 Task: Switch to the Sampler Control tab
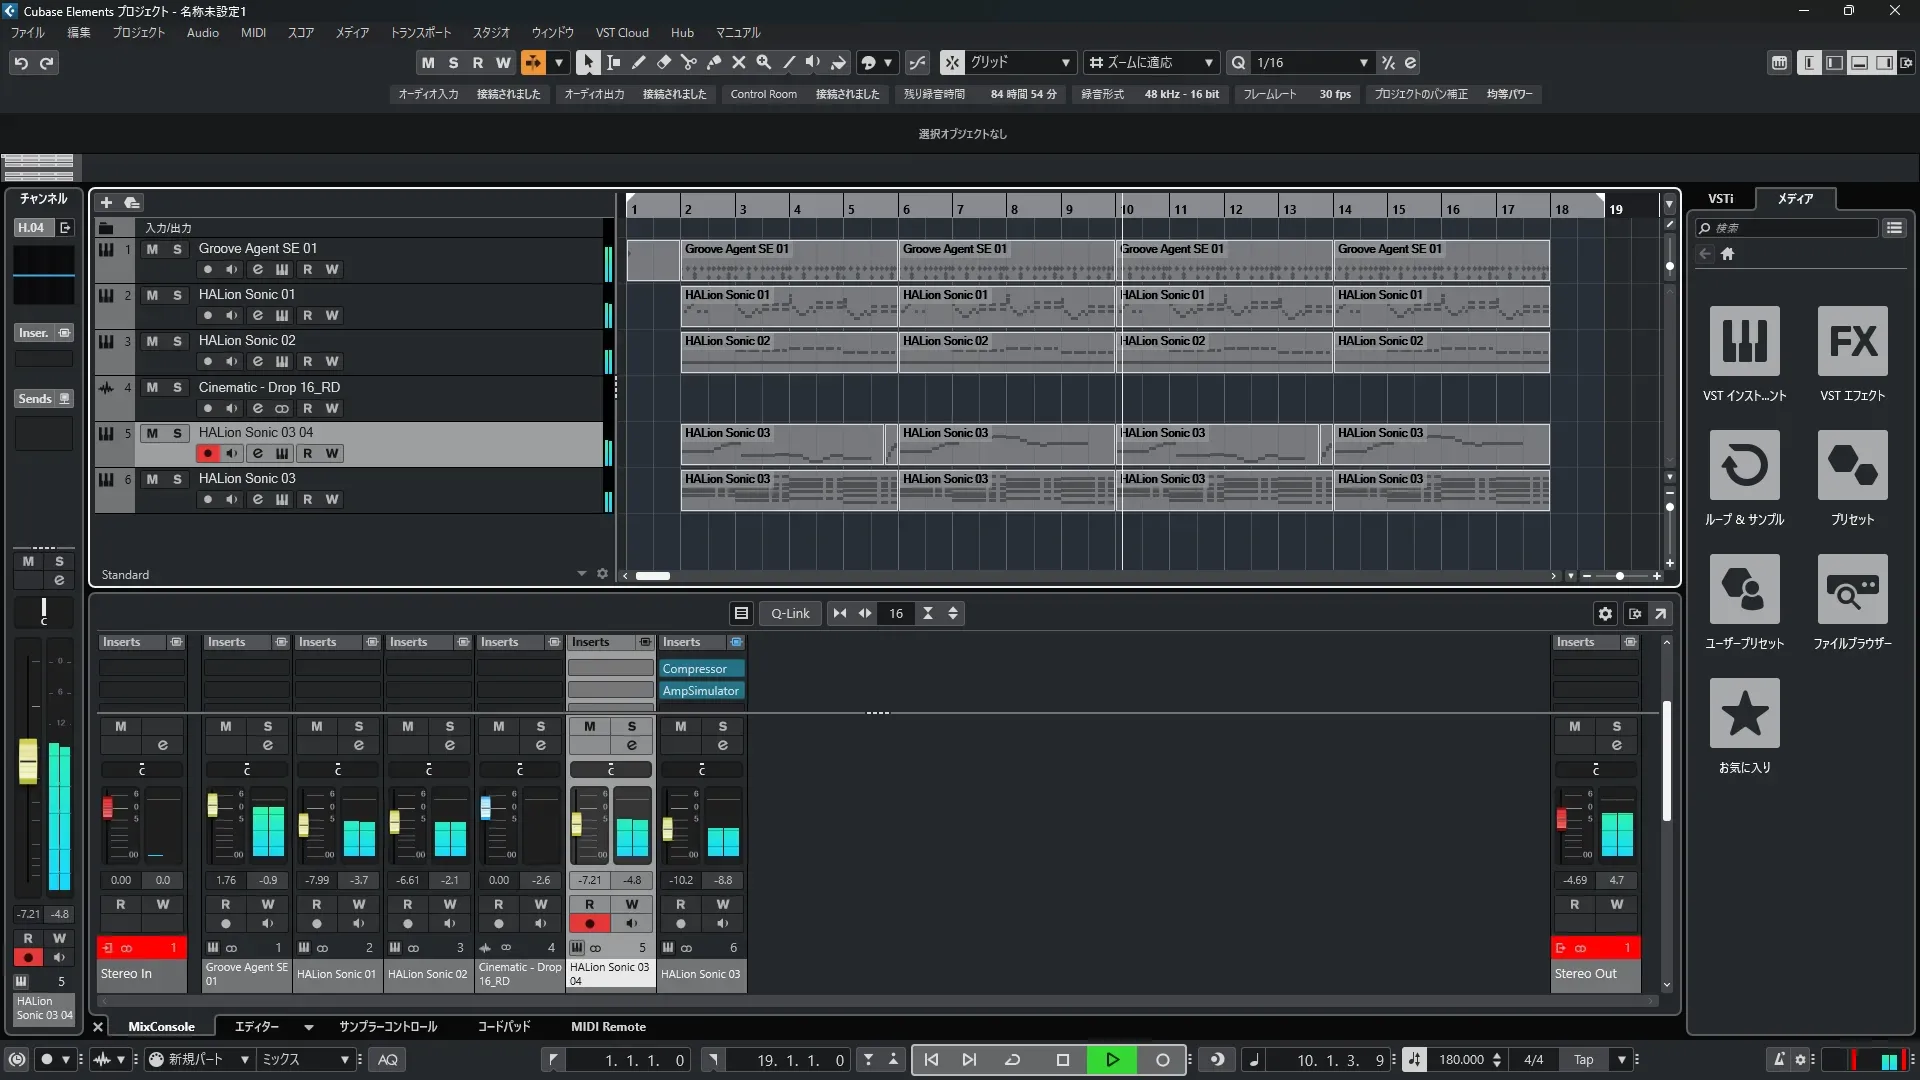coord(387,1027)
